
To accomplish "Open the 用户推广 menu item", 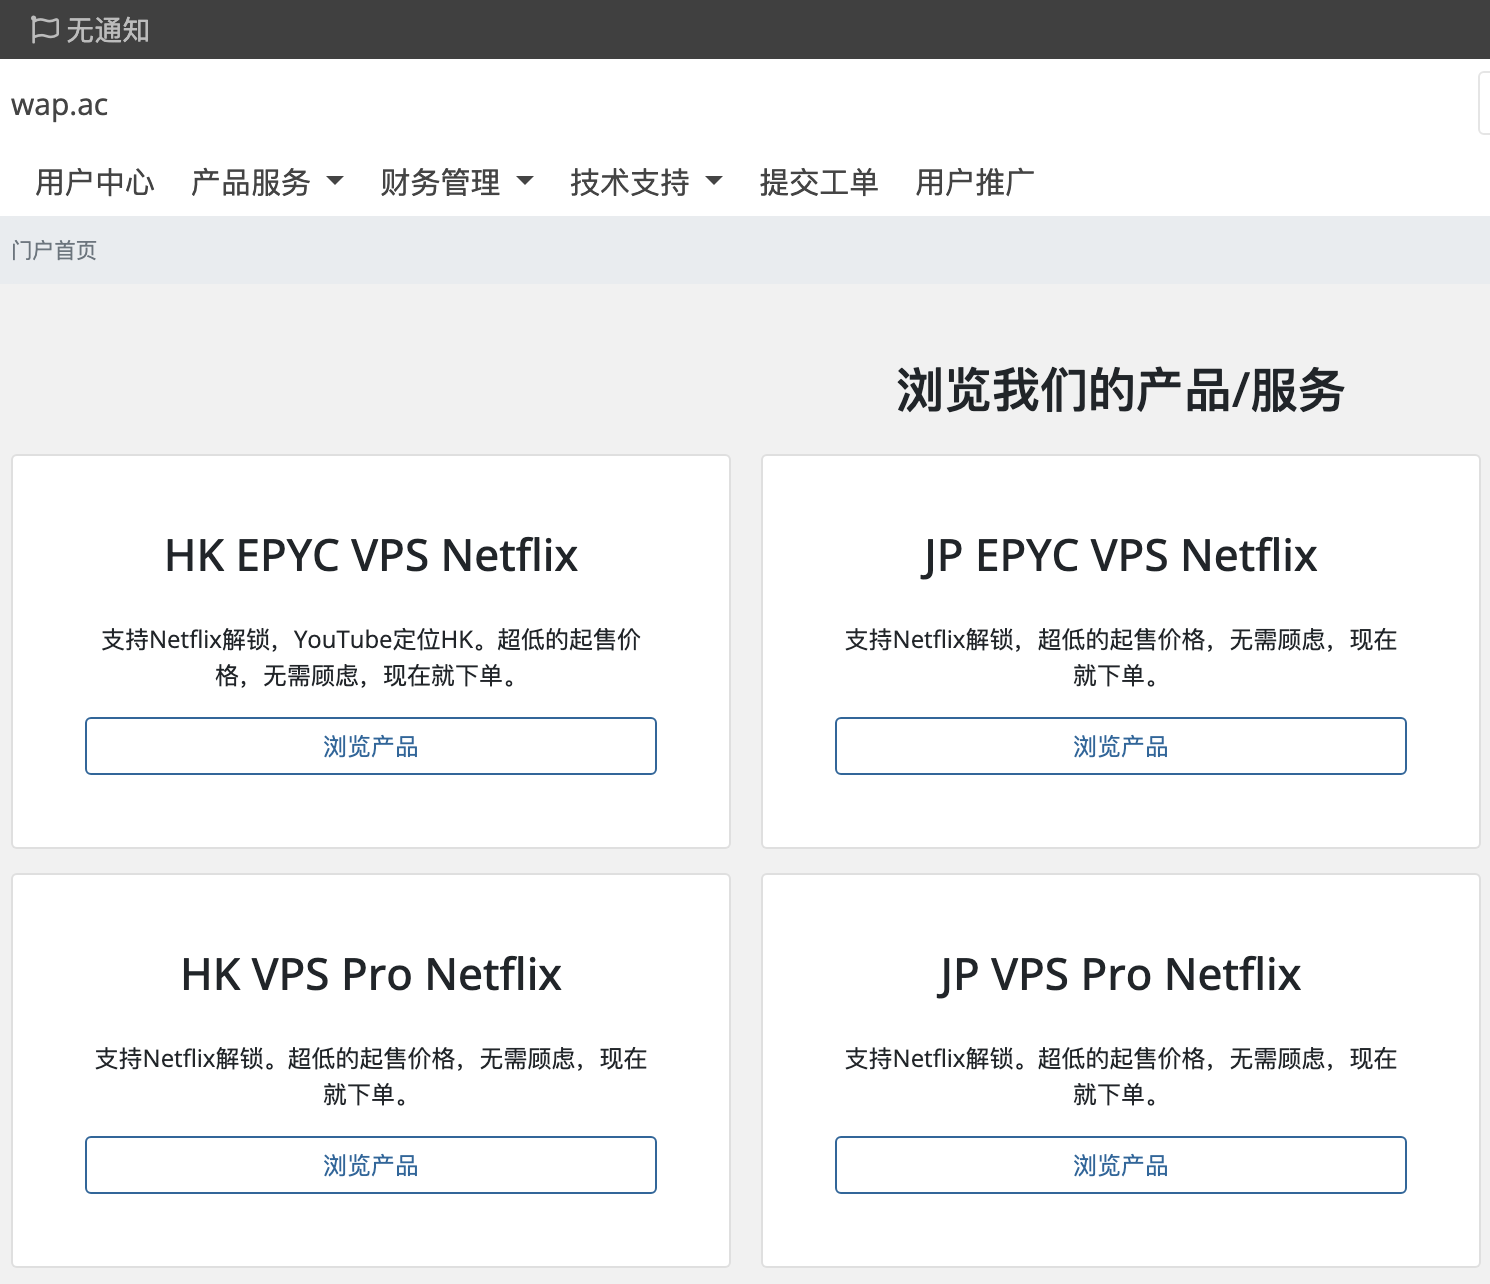I will coord(975,182).
